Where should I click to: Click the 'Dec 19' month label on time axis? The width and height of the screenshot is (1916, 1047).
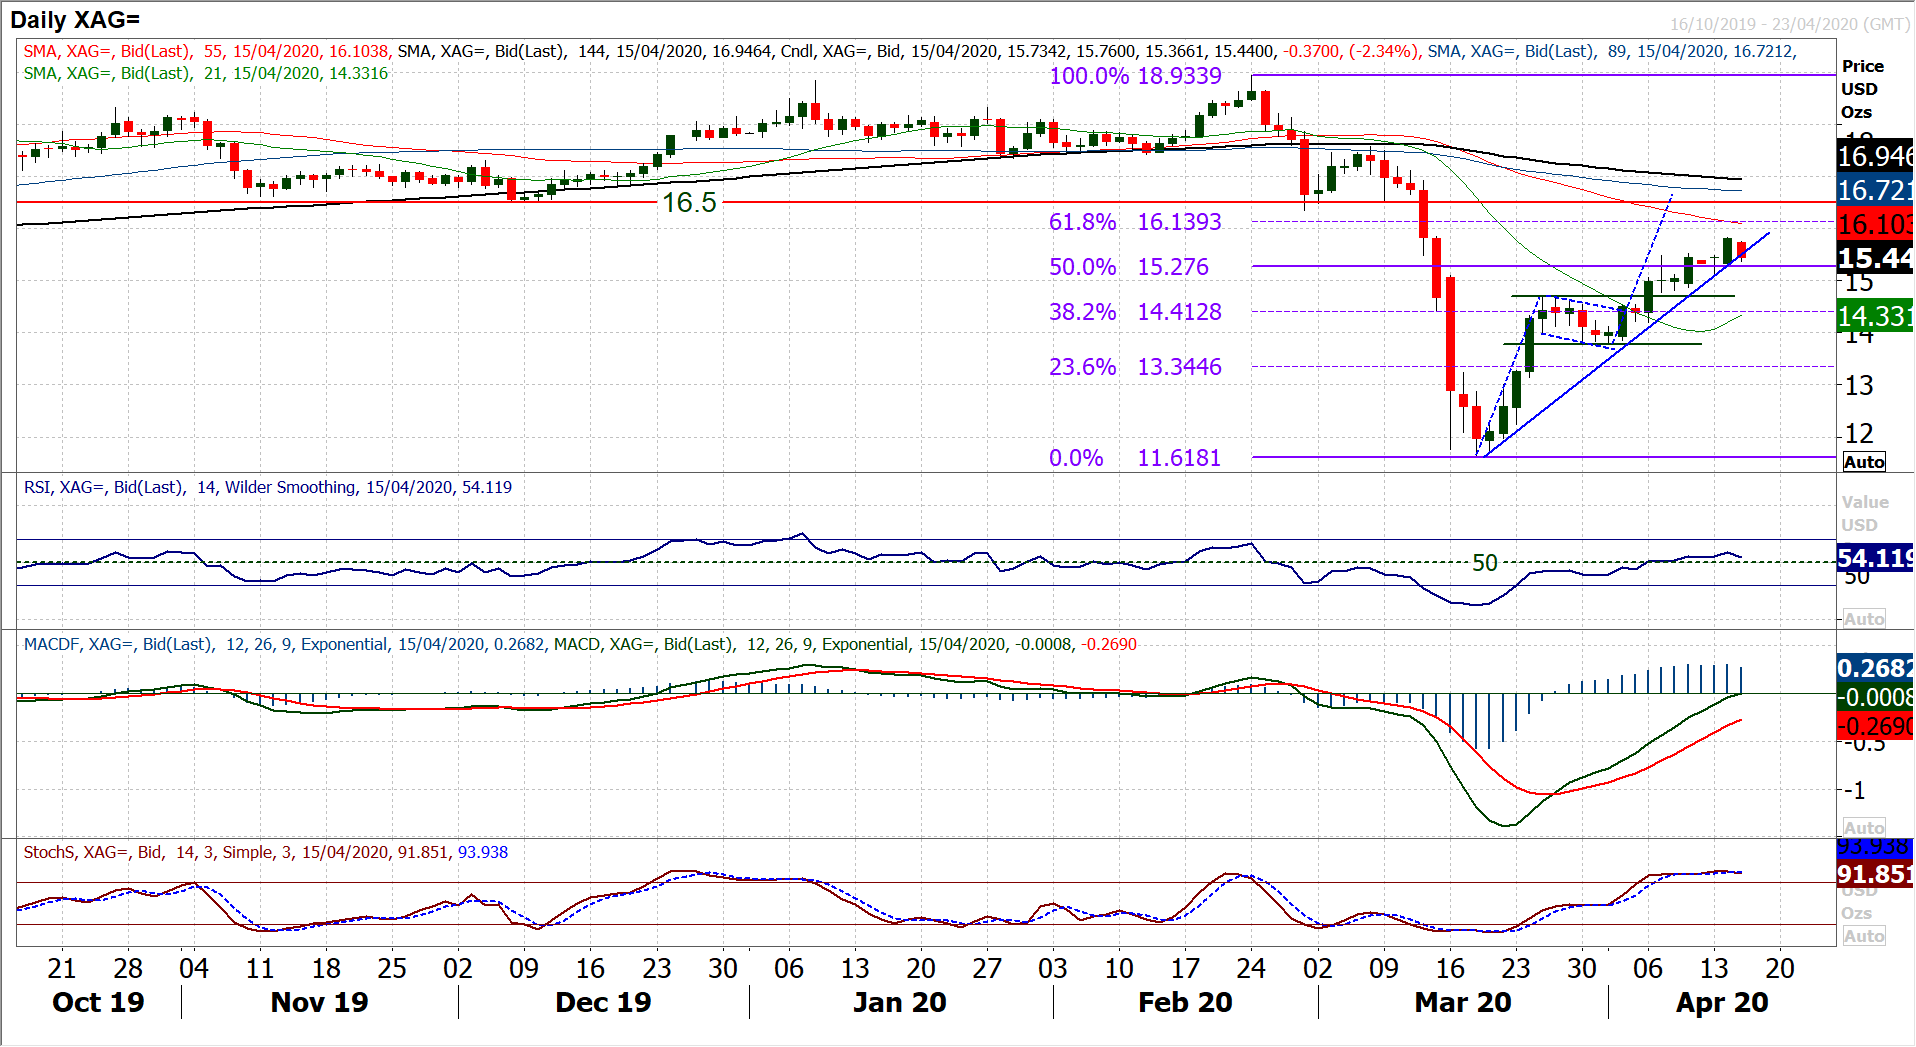point(603,1002)
